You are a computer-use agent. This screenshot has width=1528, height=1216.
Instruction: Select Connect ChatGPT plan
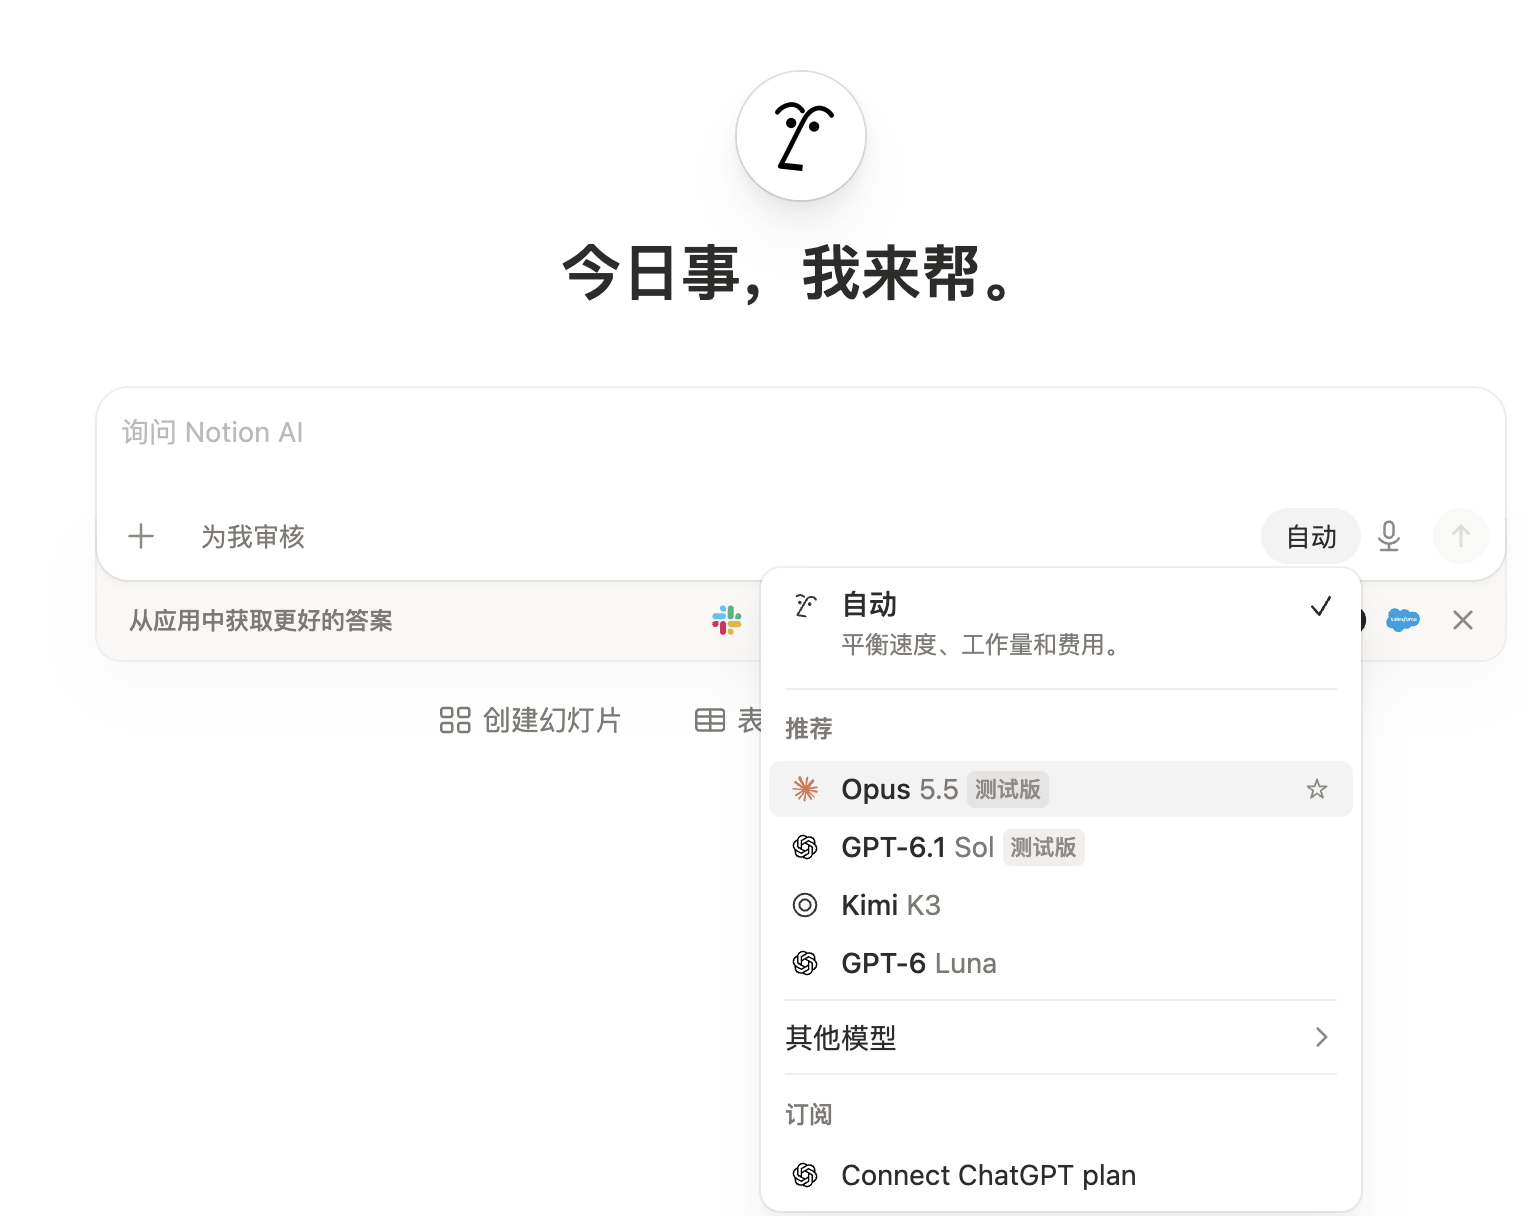tap(1061, 1175)
